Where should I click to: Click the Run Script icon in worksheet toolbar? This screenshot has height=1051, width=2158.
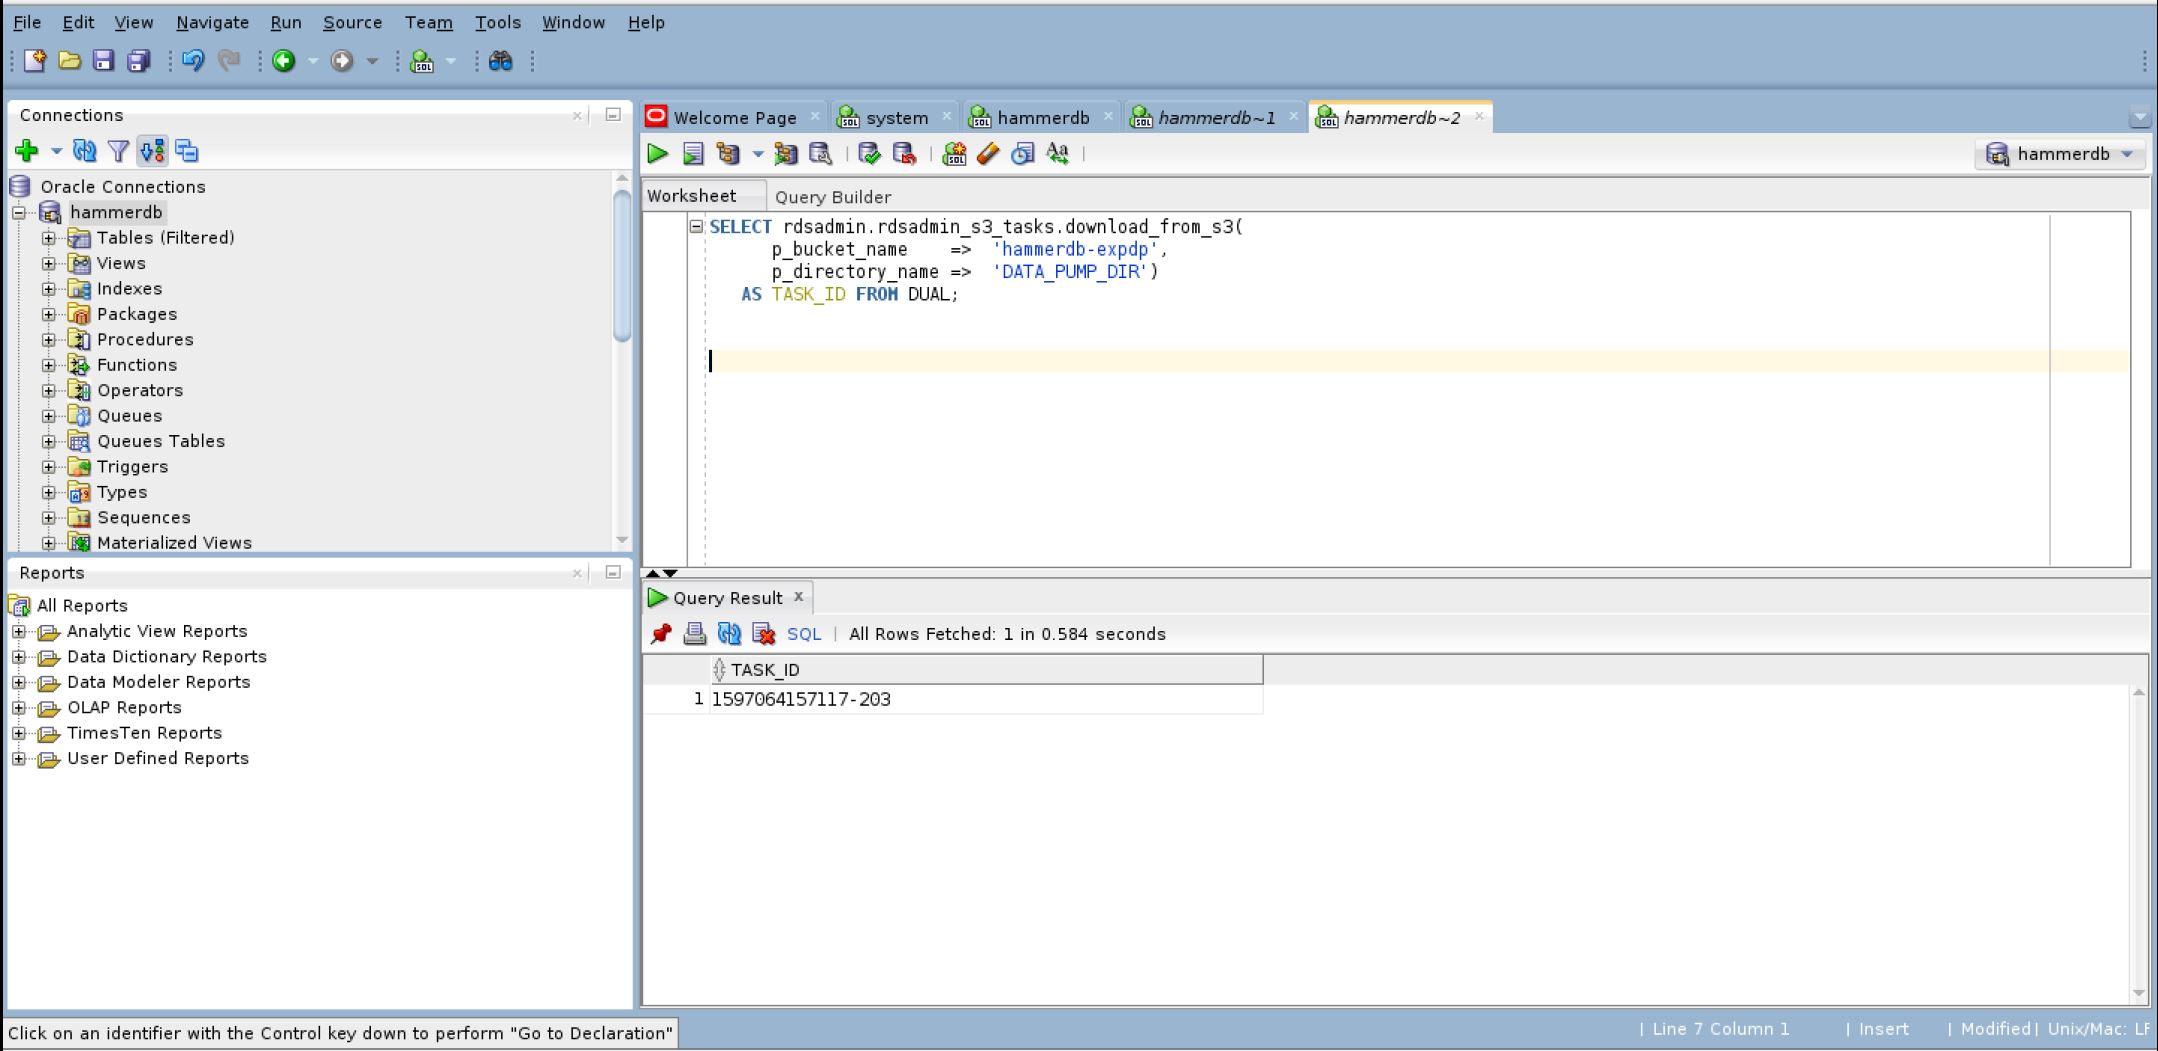[x=693, y=154]
